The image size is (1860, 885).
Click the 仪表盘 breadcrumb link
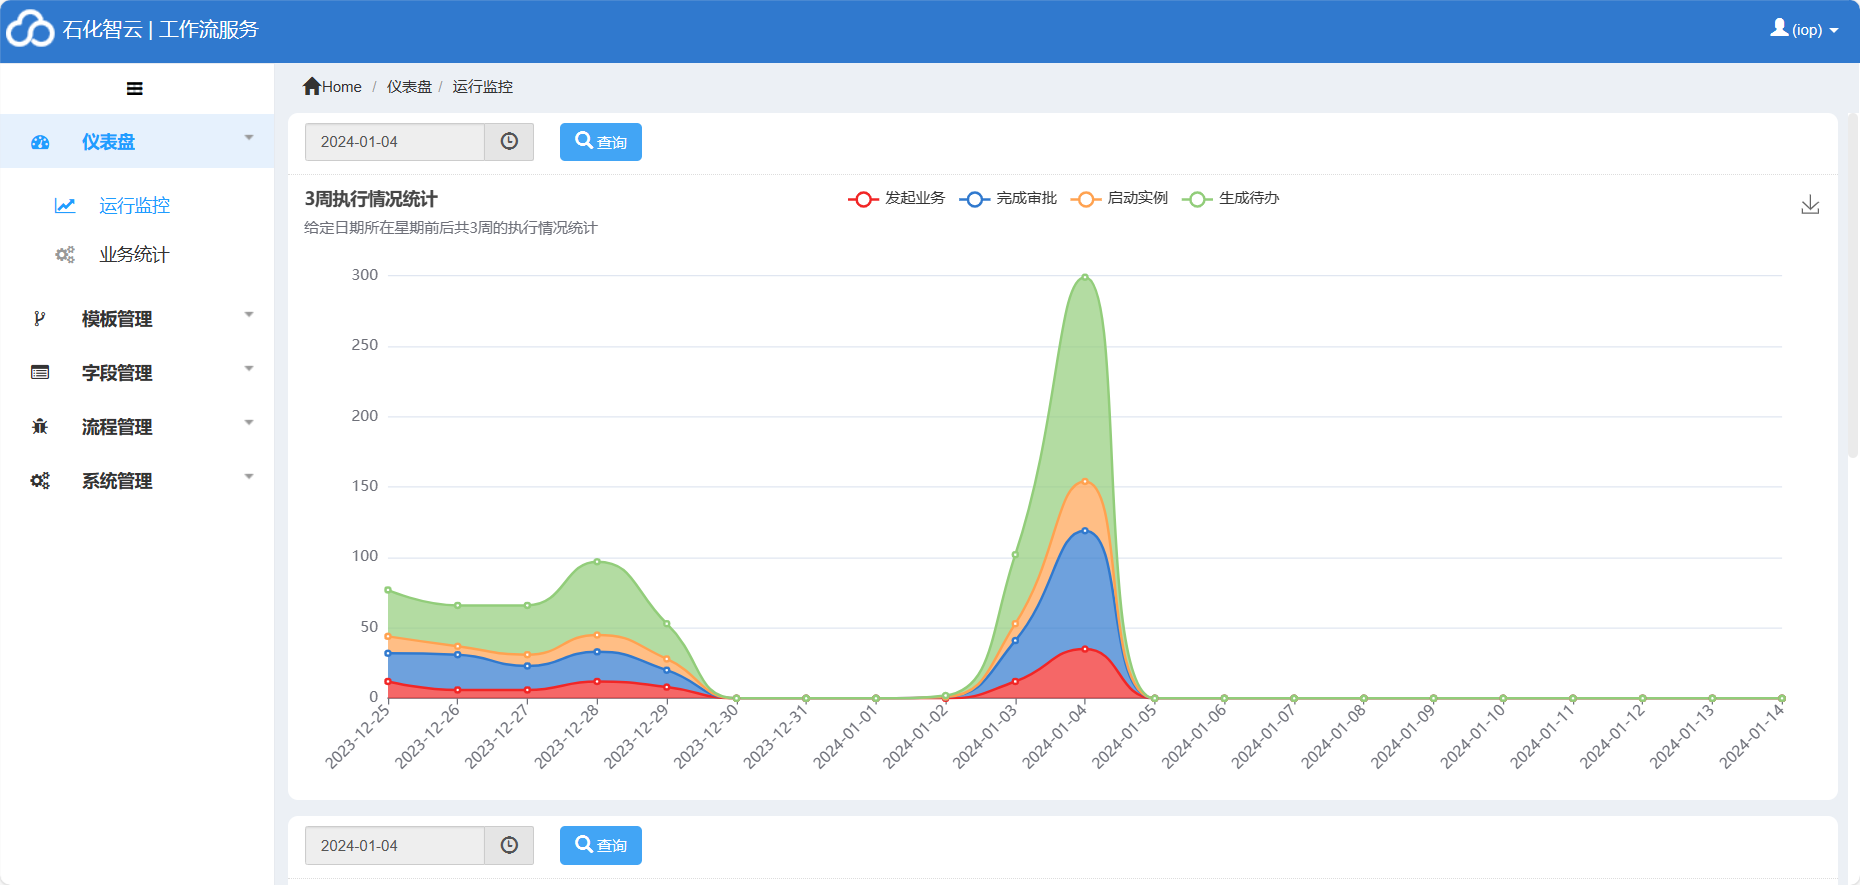[x=409, y=87]
